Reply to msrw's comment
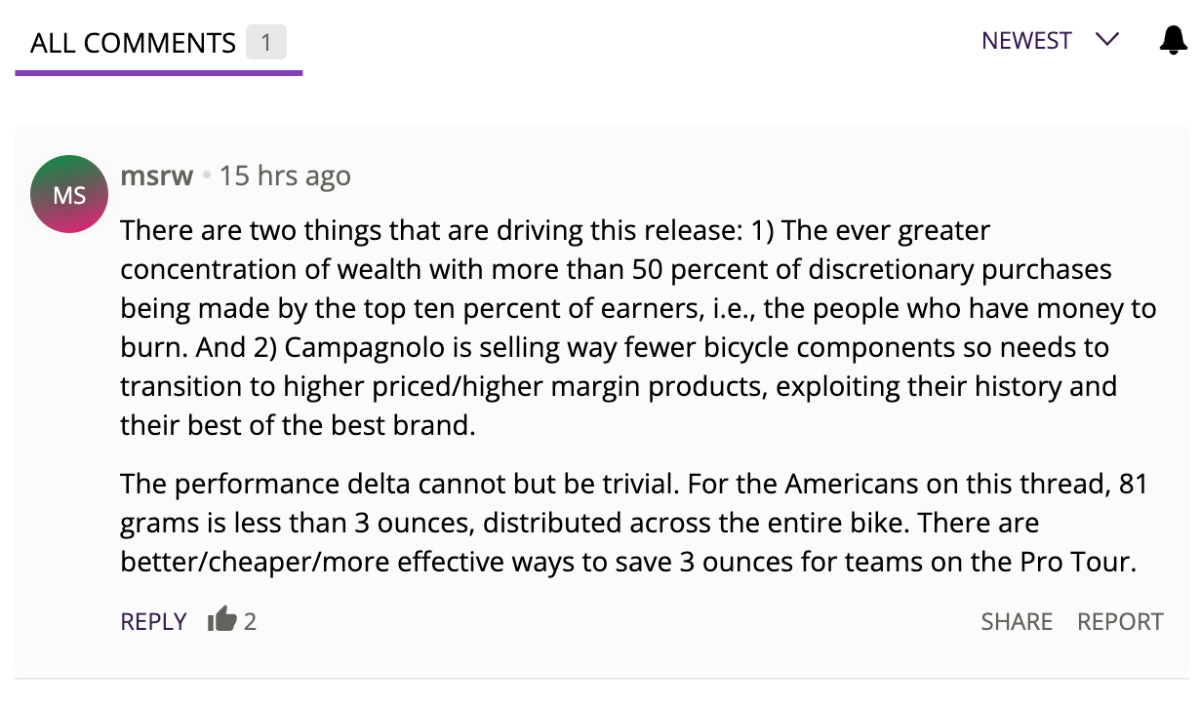 coord(153,621)
